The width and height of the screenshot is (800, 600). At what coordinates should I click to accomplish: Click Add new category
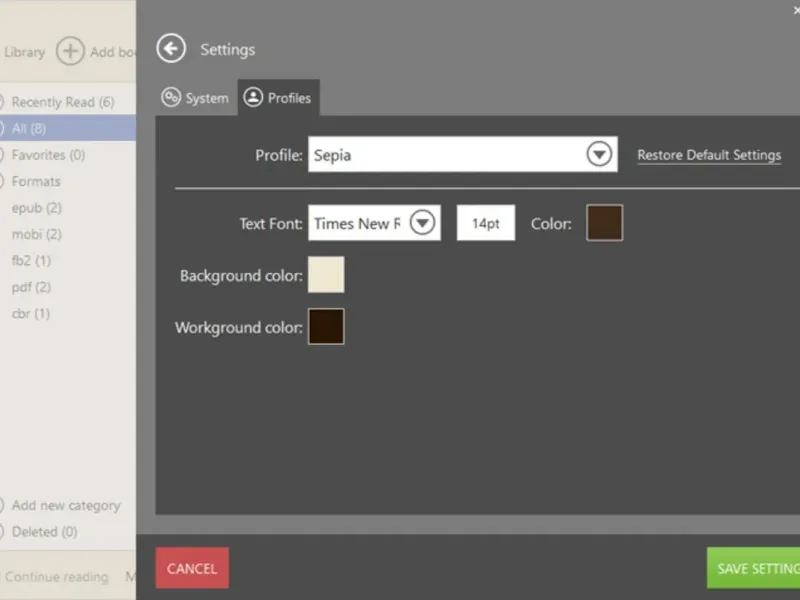[x=66, y=506]
